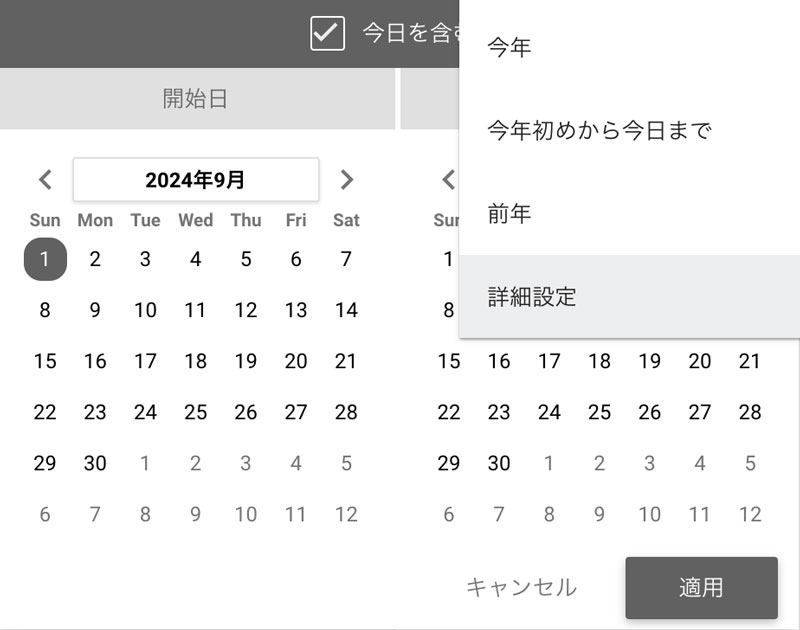Select September 12 in start calendar

[x=245, y=310]
